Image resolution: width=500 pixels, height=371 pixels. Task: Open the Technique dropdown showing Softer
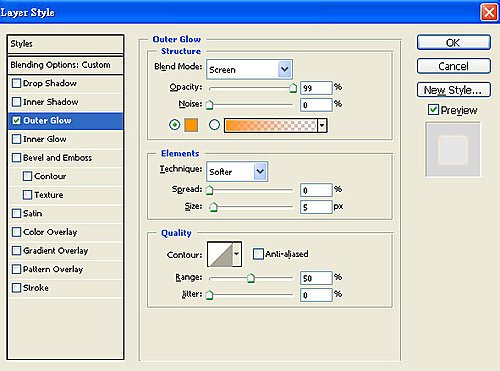(x=237, y=171)
